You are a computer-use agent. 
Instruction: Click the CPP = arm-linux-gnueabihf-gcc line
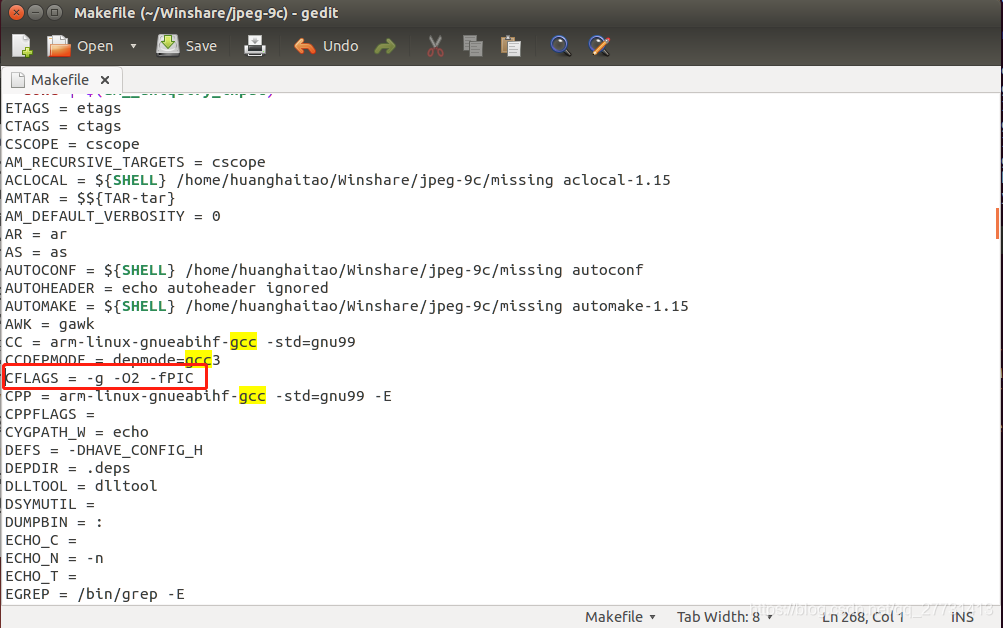pos(198,396)
